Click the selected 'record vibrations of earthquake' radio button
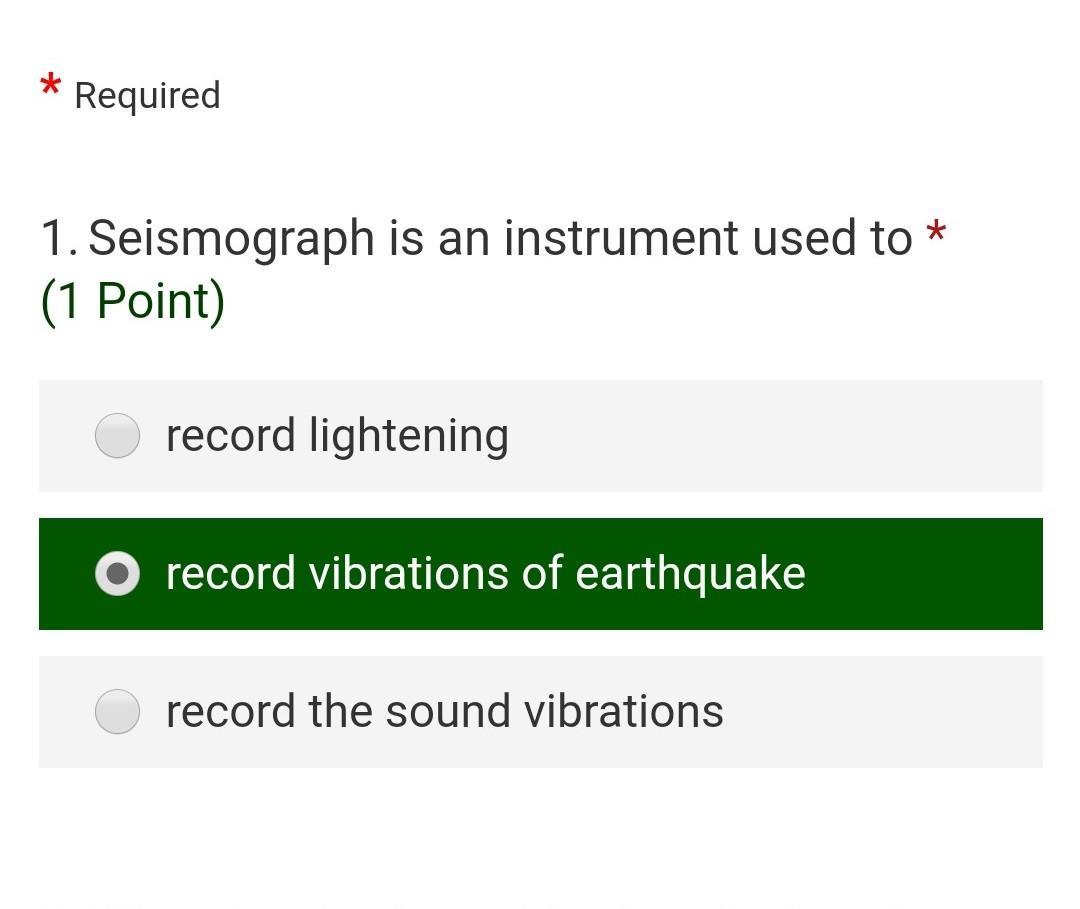Image resolution: width=1080 pixels, height=909 pixels. click(117, 574)
